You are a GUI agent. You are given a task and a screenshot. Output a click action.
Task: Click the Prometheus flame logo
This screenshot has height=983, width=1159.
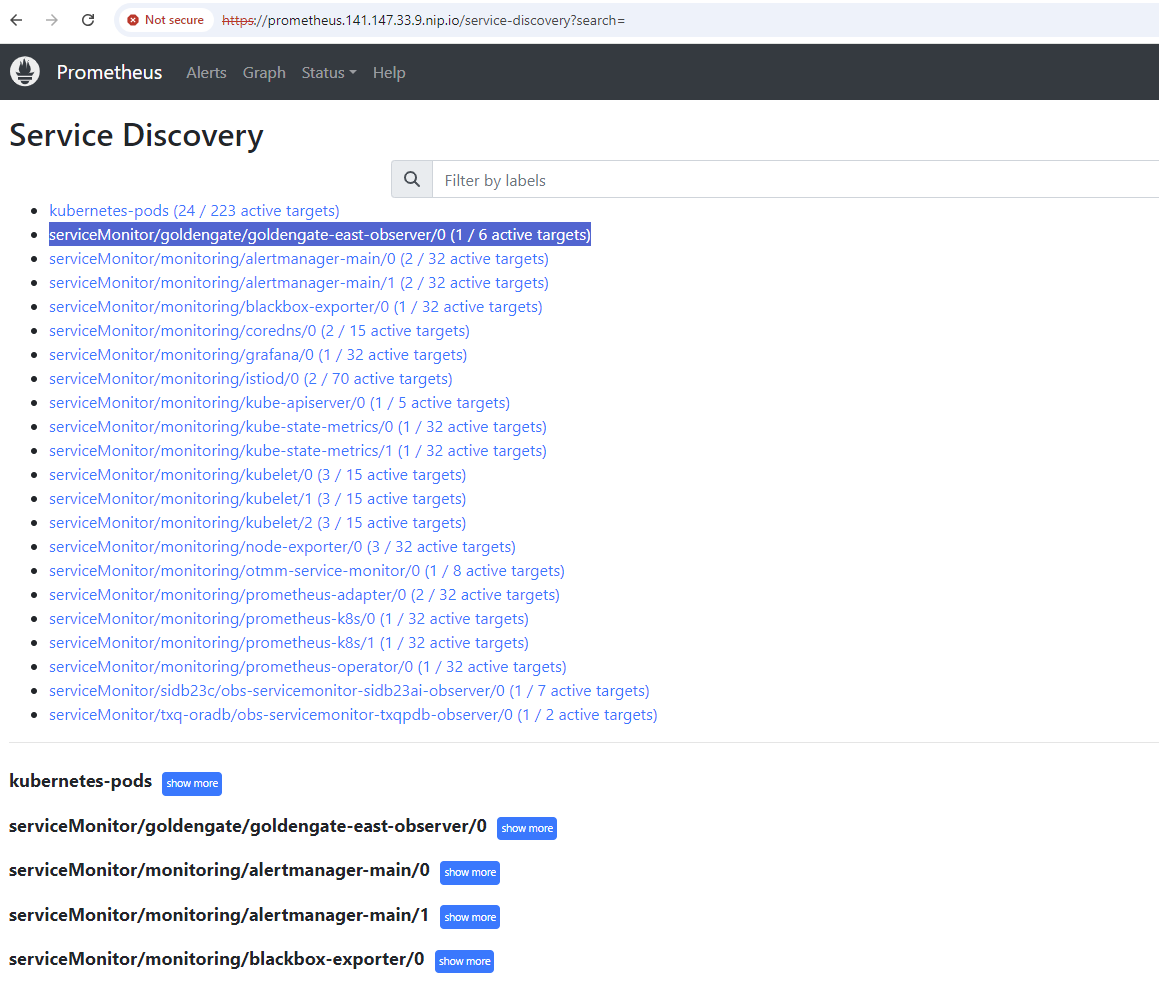(x=24, y=71)
